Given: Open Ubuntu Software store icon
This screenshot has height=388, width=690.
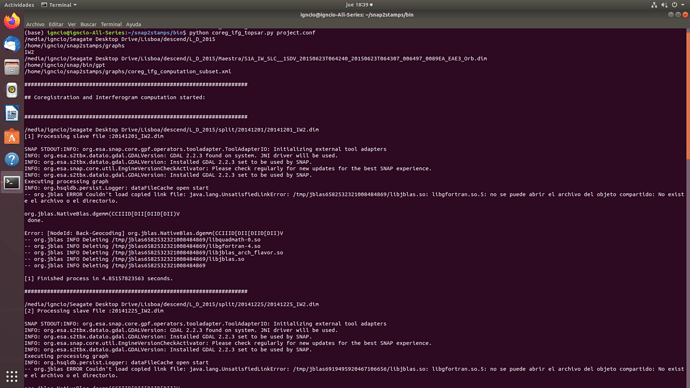Looking at the screenshot, I should pos(12,136).
